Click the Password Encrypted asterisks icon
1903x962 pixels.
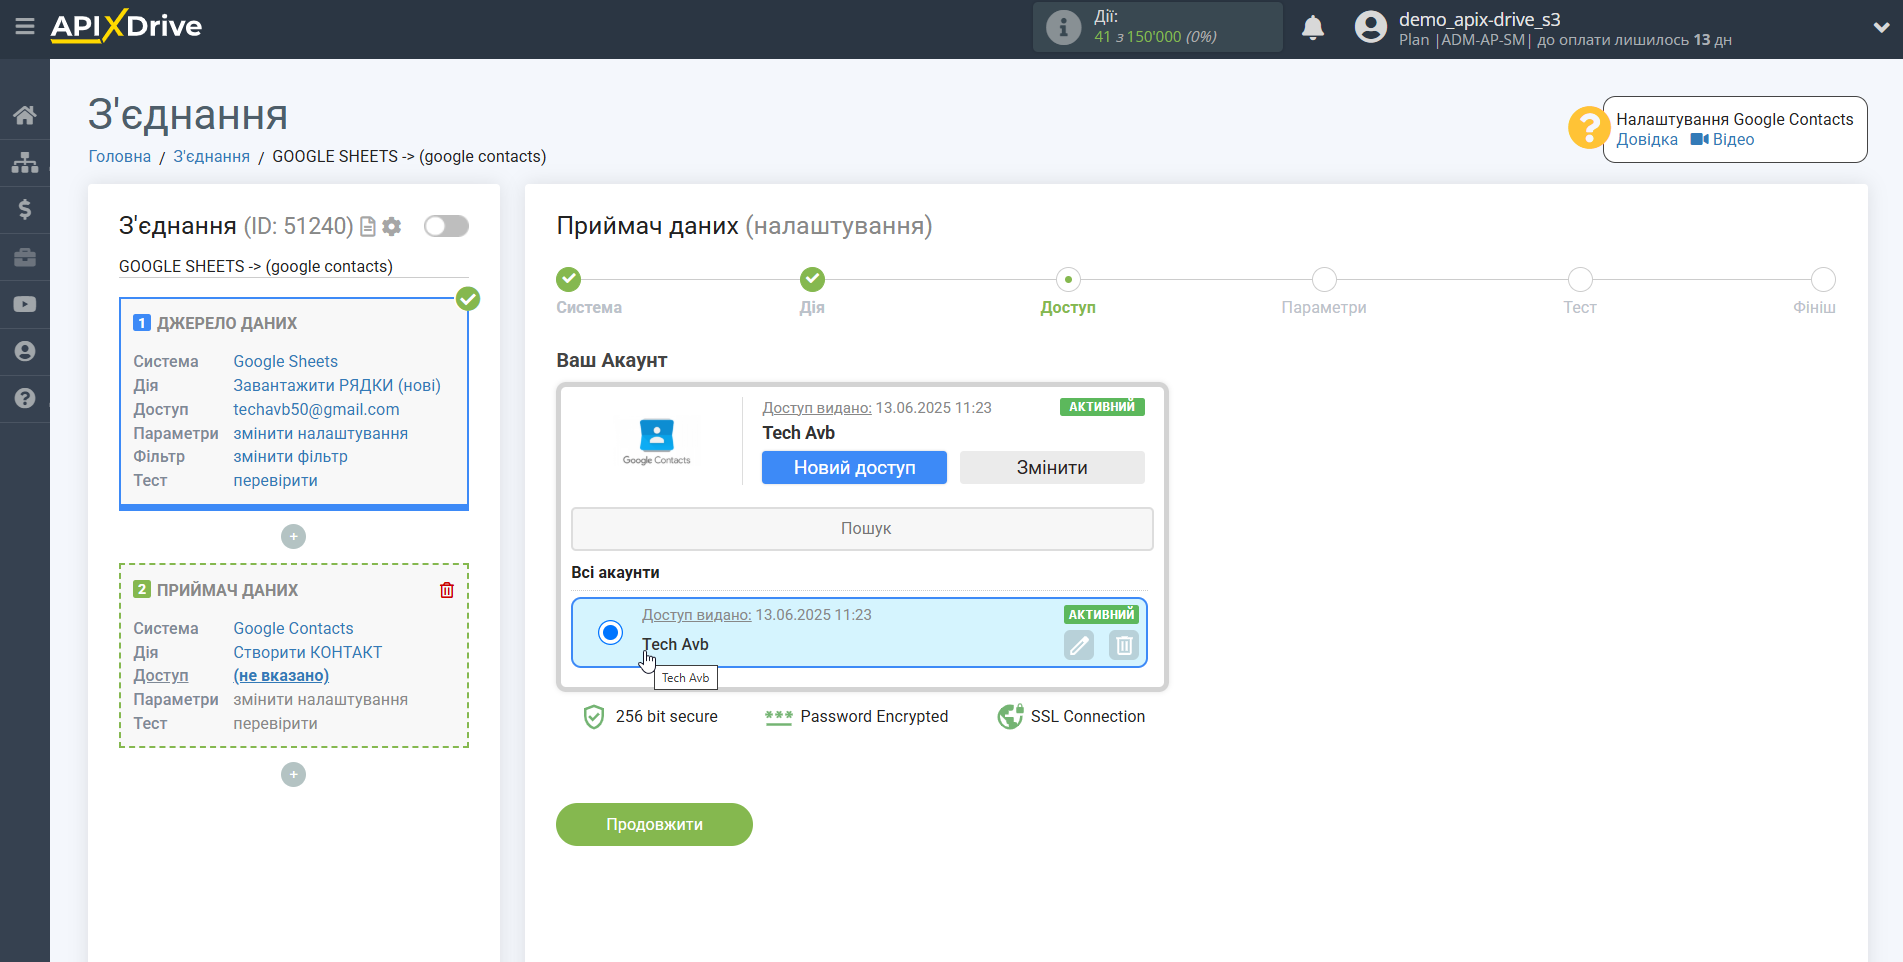click(x=779, y=717)
